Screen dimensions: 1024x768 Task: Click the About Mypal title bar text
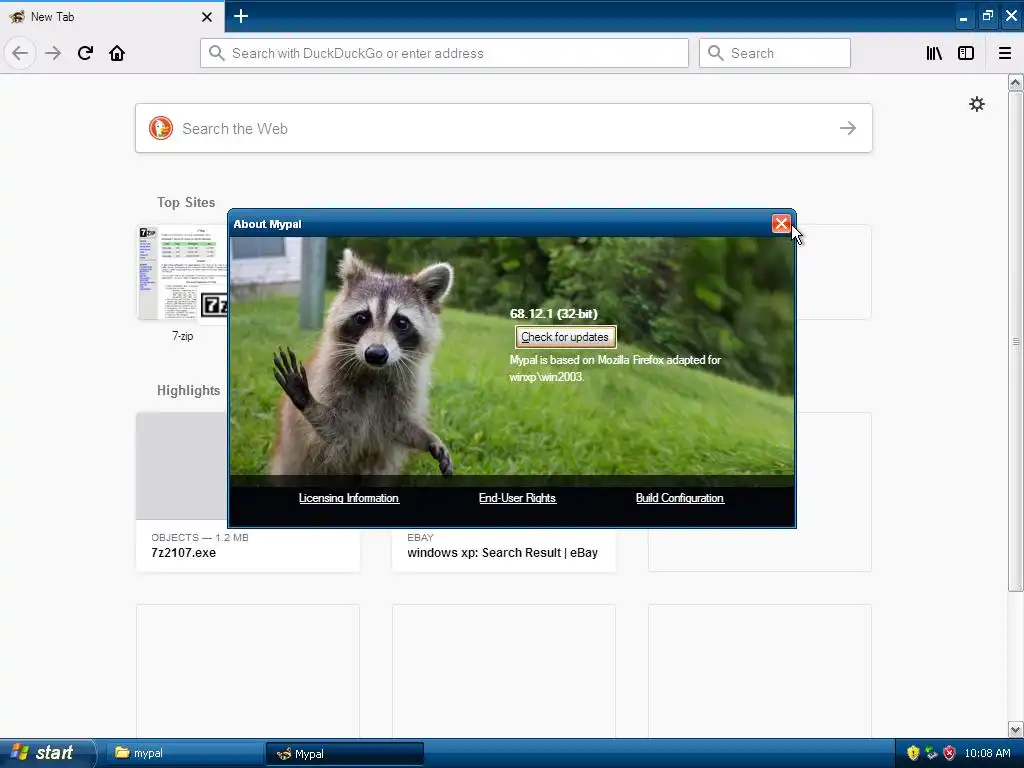pyautogui.click(x=268, y=224)
